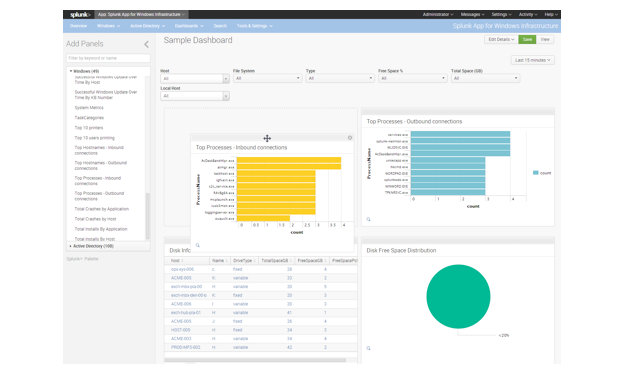Open the Dashboards menu
The width and height of the screenshot is (625, 375).
point(189,26)
